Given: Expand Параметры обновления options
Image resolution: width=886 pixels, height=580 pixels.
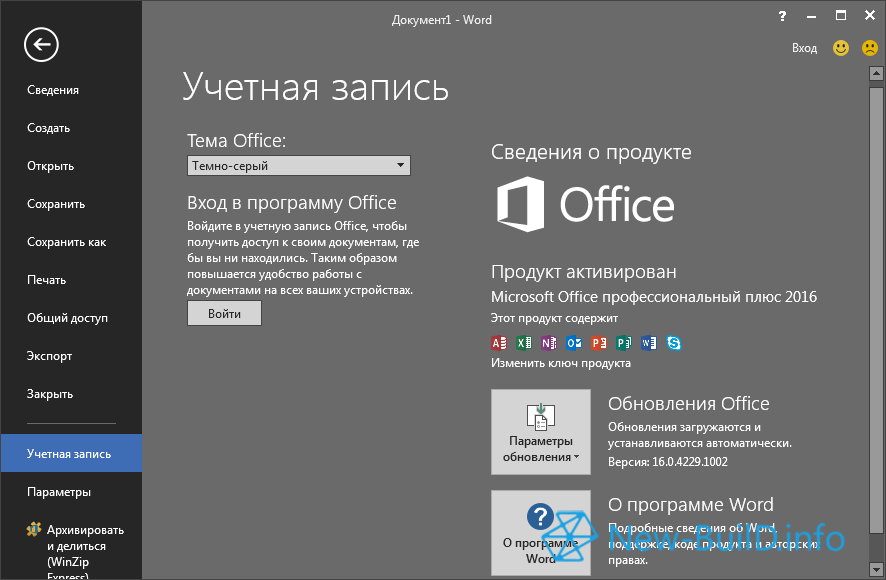Looking at the screenshot, I should click(541, 432).
